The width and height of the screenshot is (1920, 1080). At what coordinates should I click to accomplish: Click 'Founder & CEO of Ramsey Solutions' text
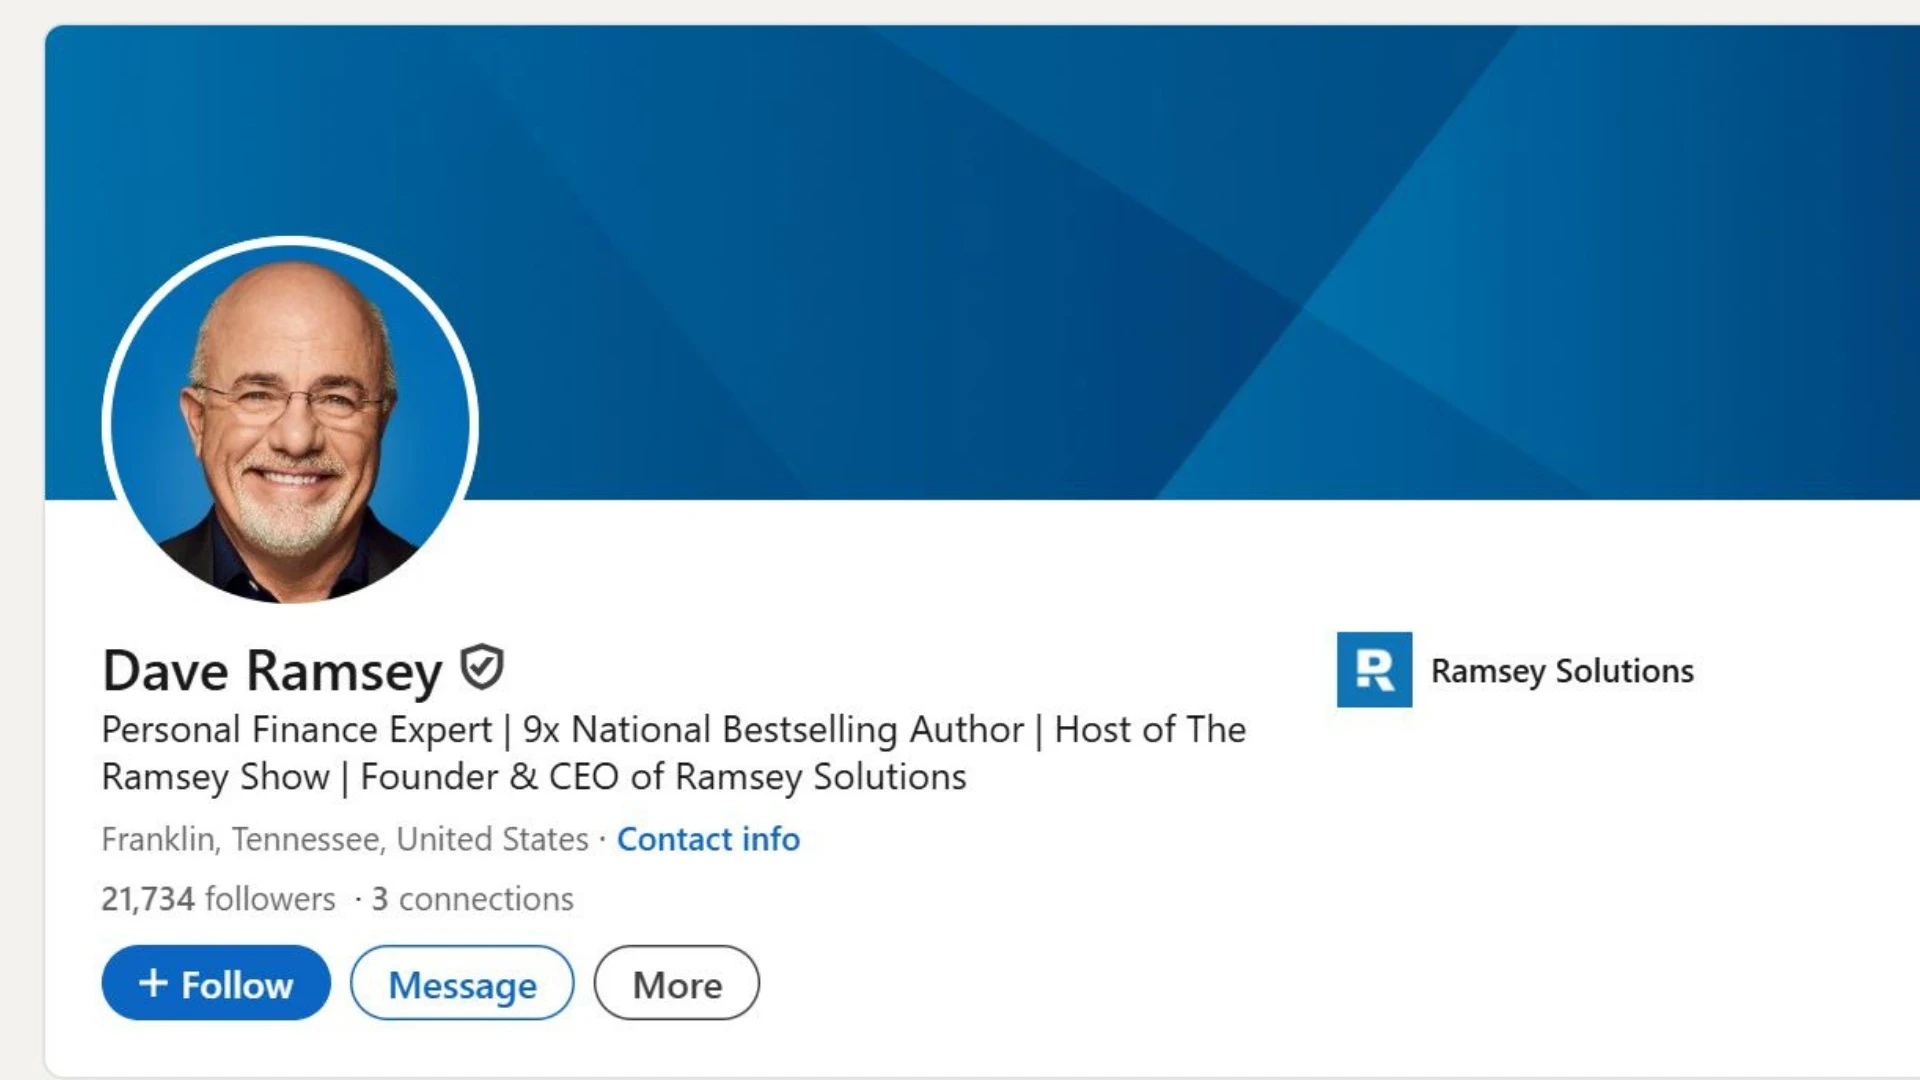pyautogui.click(x=663, y=777)
